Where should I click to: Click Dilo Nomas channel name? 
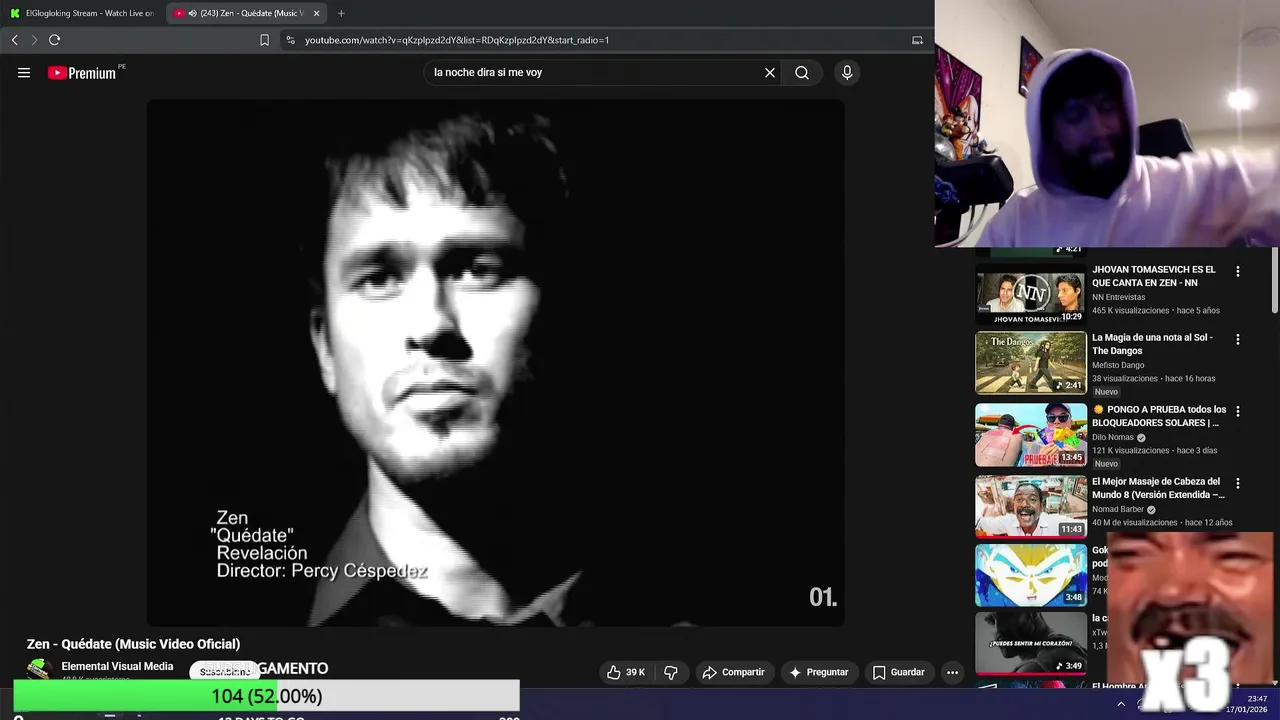1113,437
